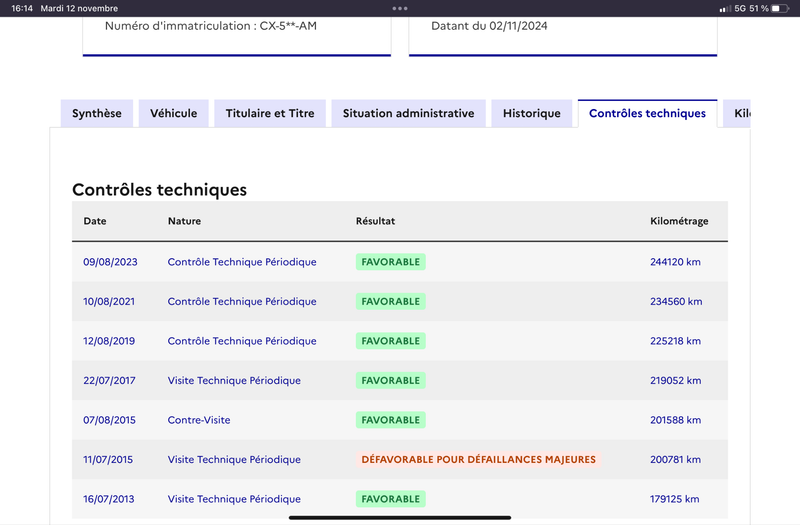Image resolution: width=800 pixels, height=525 pixels.
Task: Select the date 10/08/2021
Action: click(x=109, y=302)
